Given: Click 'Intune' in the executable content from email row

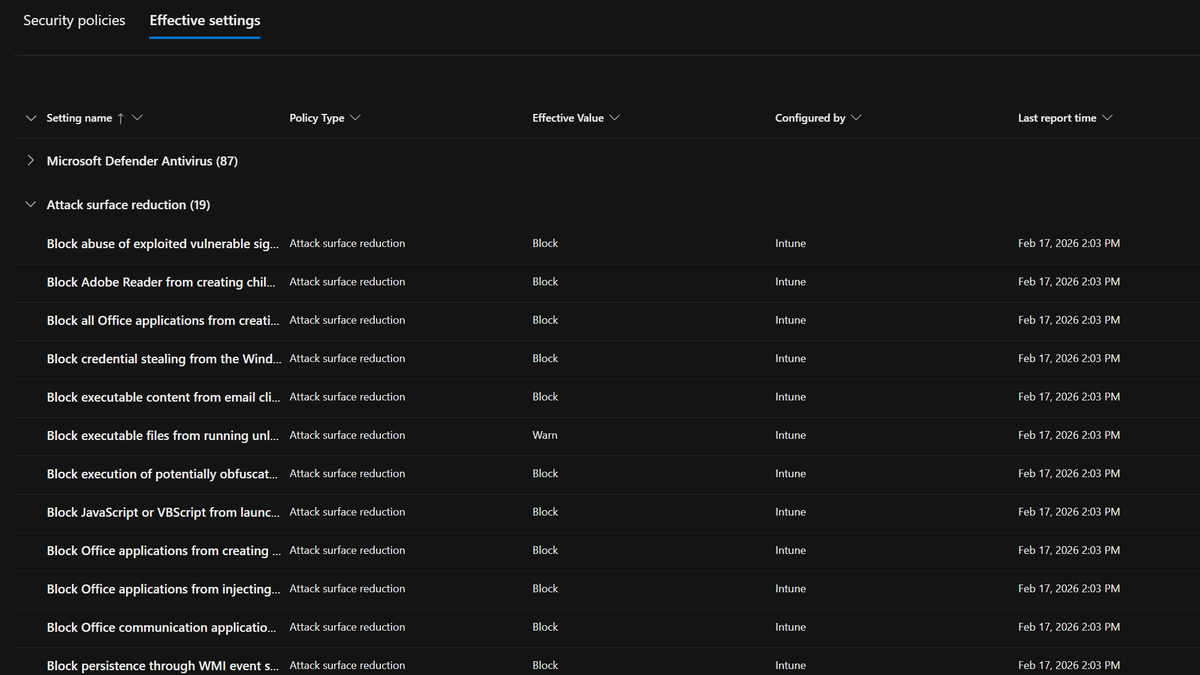Looking at the screenshot, I should [790, 397].
